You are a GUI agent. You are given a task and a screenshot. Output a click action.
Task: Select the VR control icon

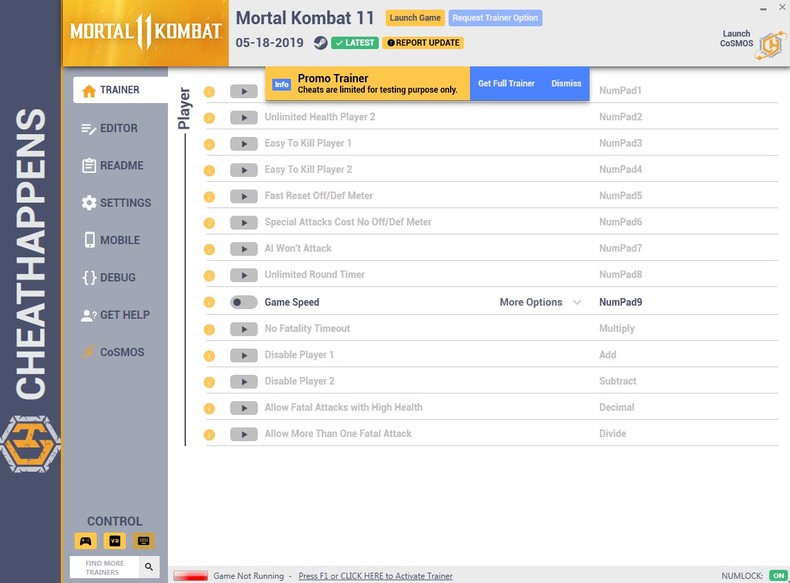(x=115, y=541)
